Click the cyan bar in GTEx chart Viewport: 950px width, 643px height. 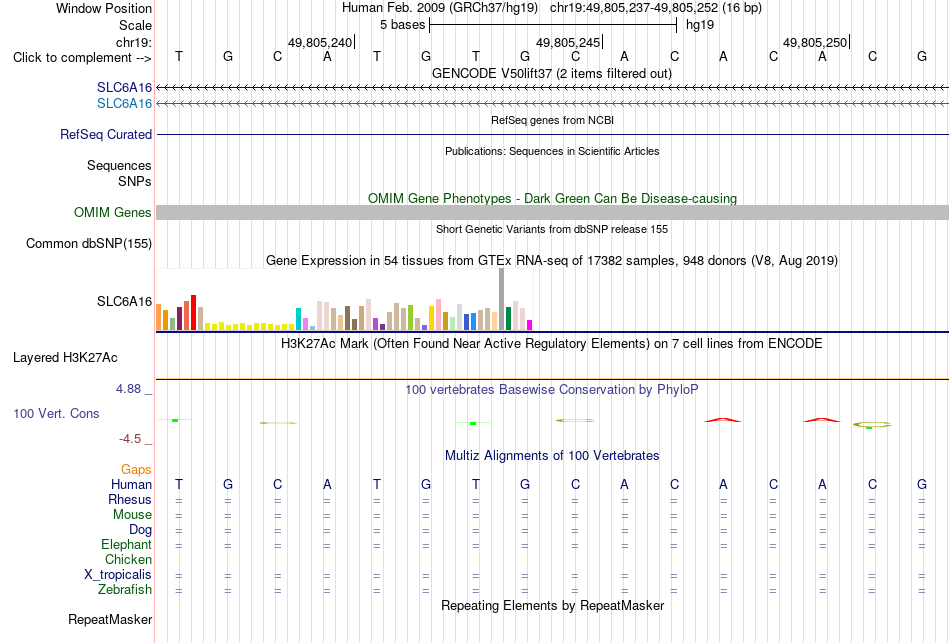click(298, 319)
